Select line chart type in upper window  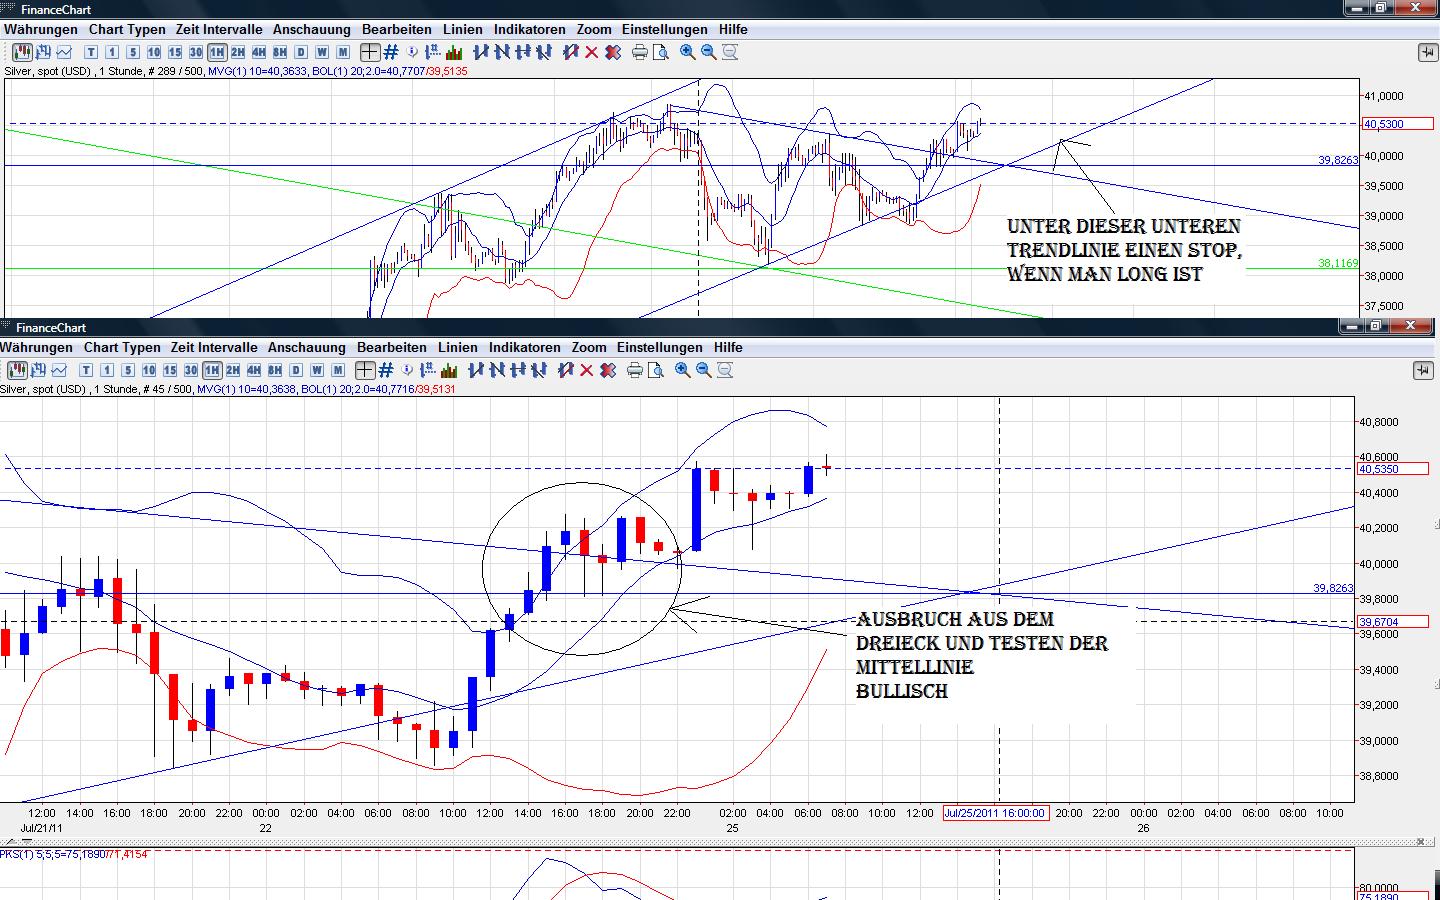(x=65, y=52)
